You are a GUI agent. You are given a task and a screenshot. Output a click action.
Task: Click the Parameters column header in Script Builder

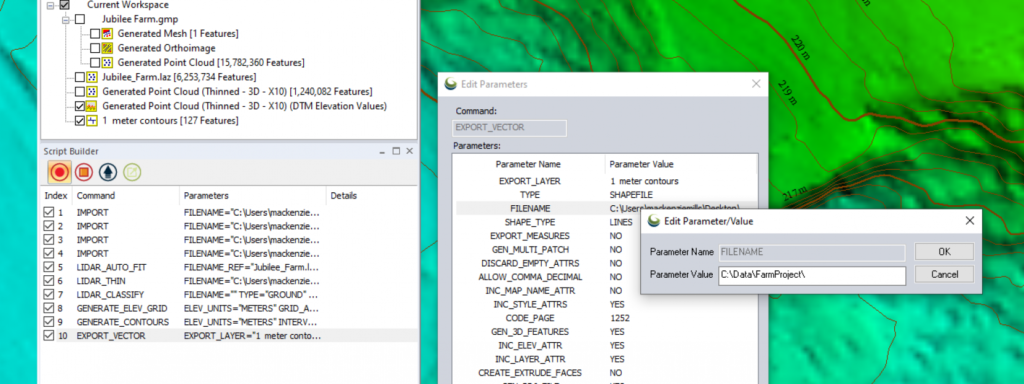click(x=252, y=196)
